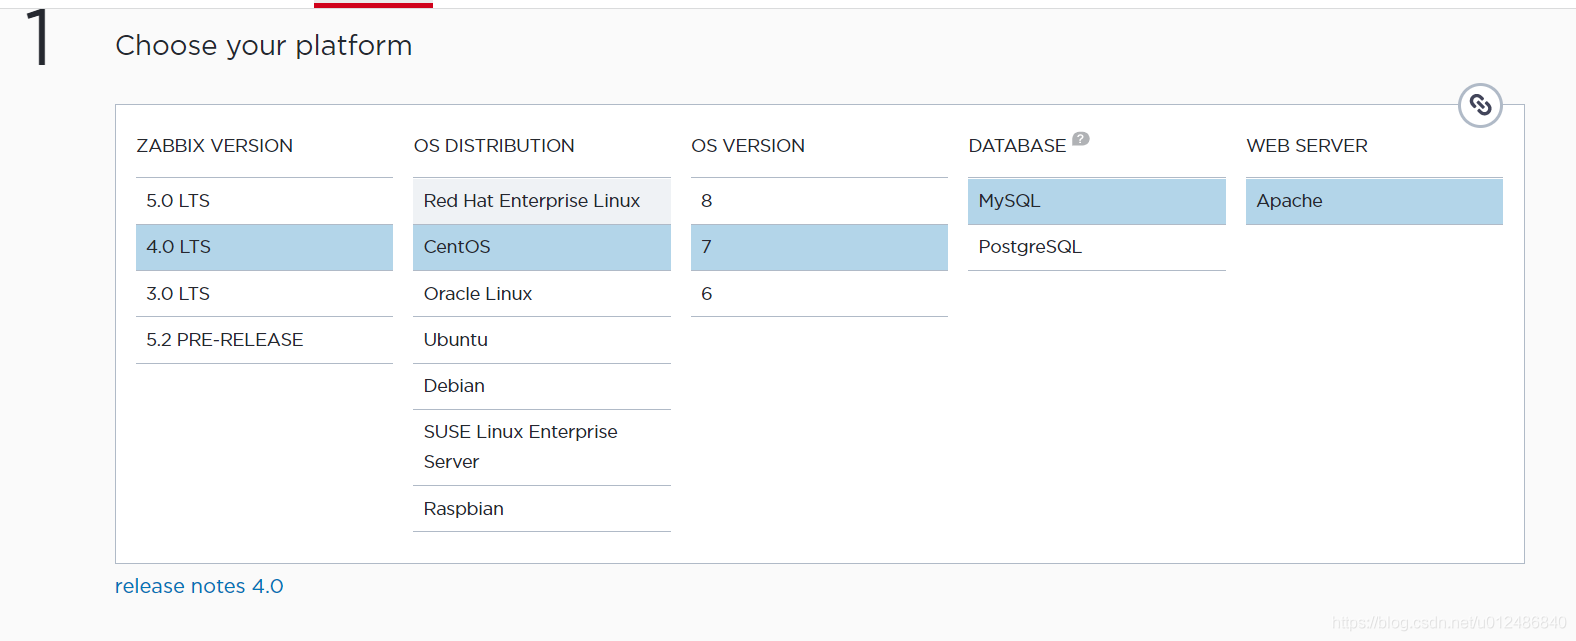
Task: Click the WEB SERVER column header
Action: (x=1307, y=146)
